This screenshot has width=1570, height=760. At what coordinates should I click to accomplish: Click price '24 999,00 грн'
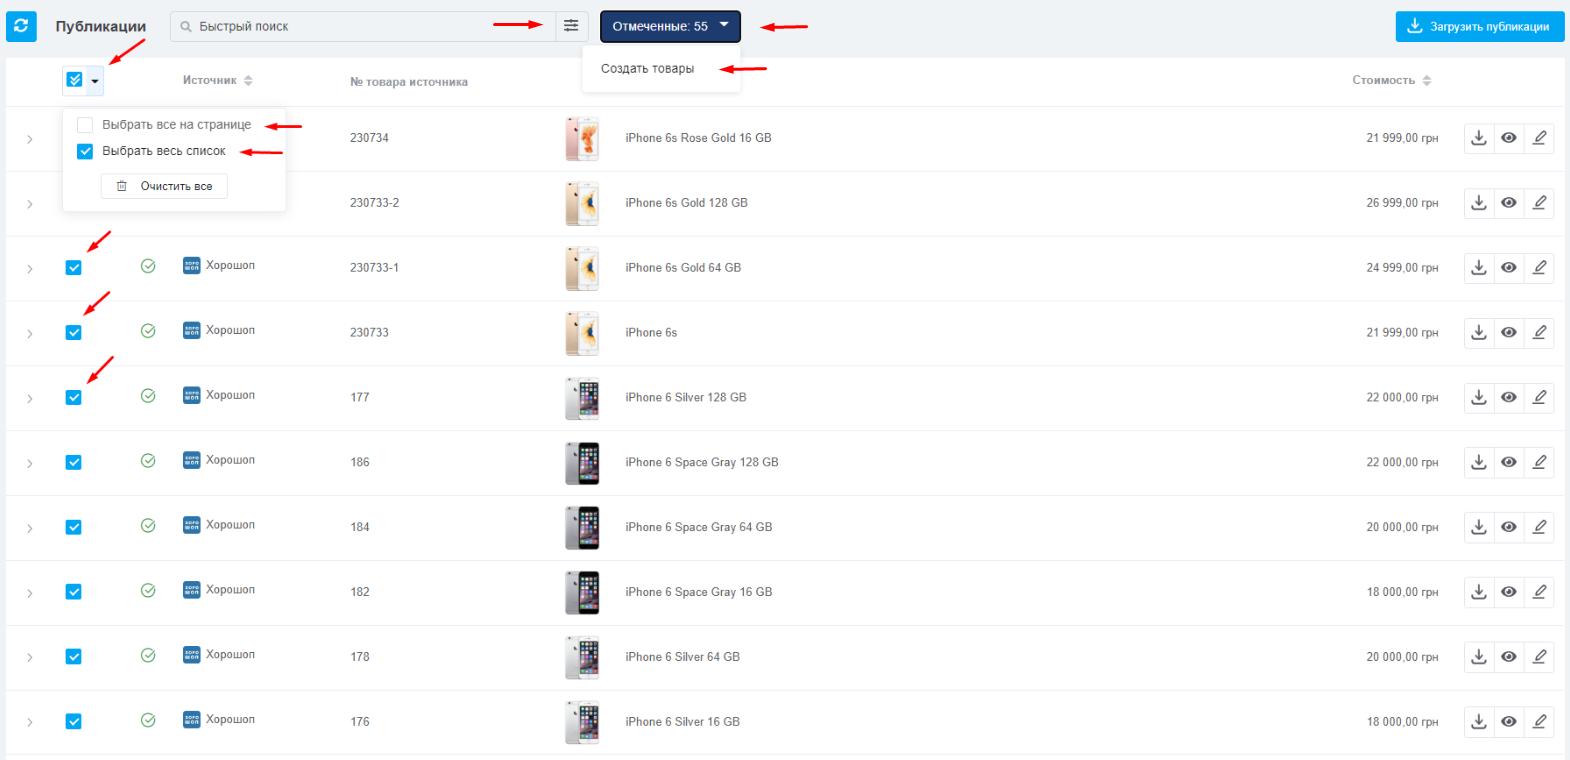pos(1402,268)
